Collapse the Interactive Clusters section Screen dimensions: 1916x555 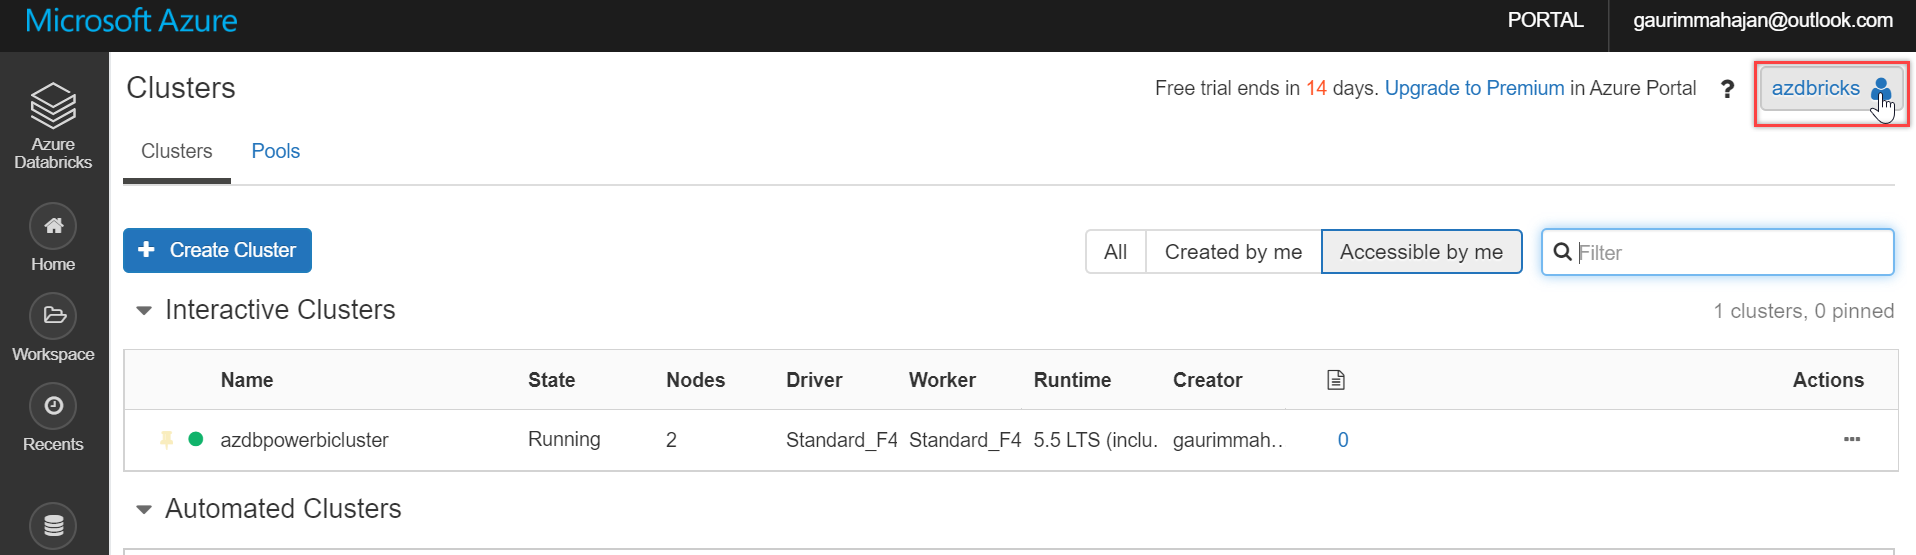point(144,311)
